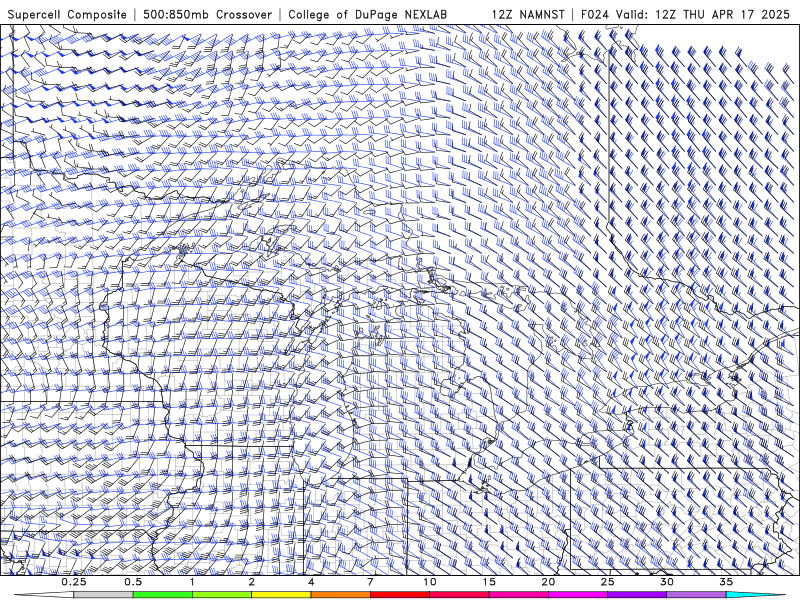800x600 pixels.
Task: Click the legend value 30
Action: [x=666, y=582]
